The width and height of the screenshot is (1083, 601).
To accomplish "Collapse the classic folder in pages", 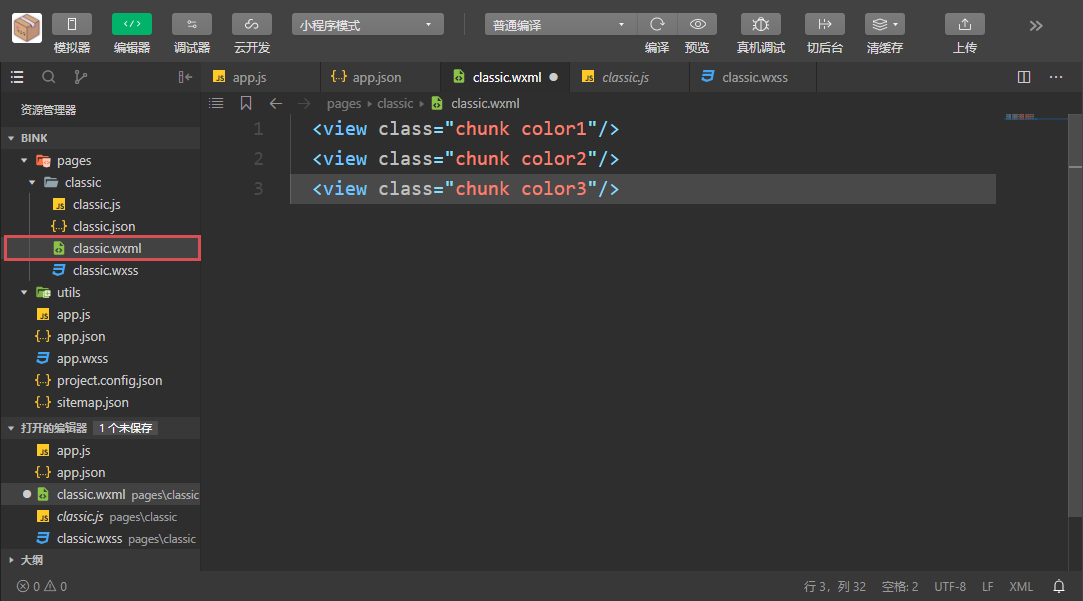I will tap(32, 182).
